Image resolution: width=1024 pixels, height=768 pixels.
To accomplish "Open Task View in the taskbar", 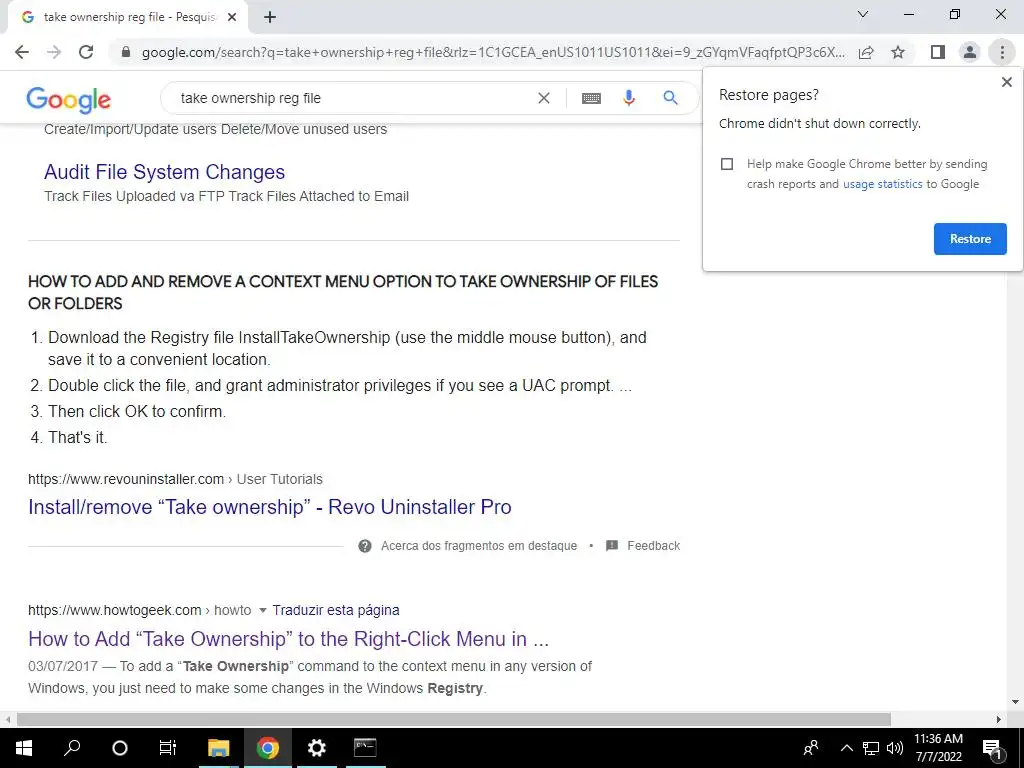I will pyautogui.click(x=168, y=748).
